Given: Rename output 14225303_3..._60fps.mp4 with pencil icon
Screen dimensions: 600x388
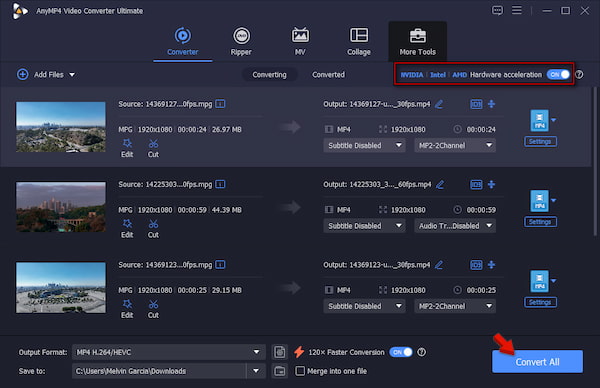Looking at the screenshot, I should [440, 184].
